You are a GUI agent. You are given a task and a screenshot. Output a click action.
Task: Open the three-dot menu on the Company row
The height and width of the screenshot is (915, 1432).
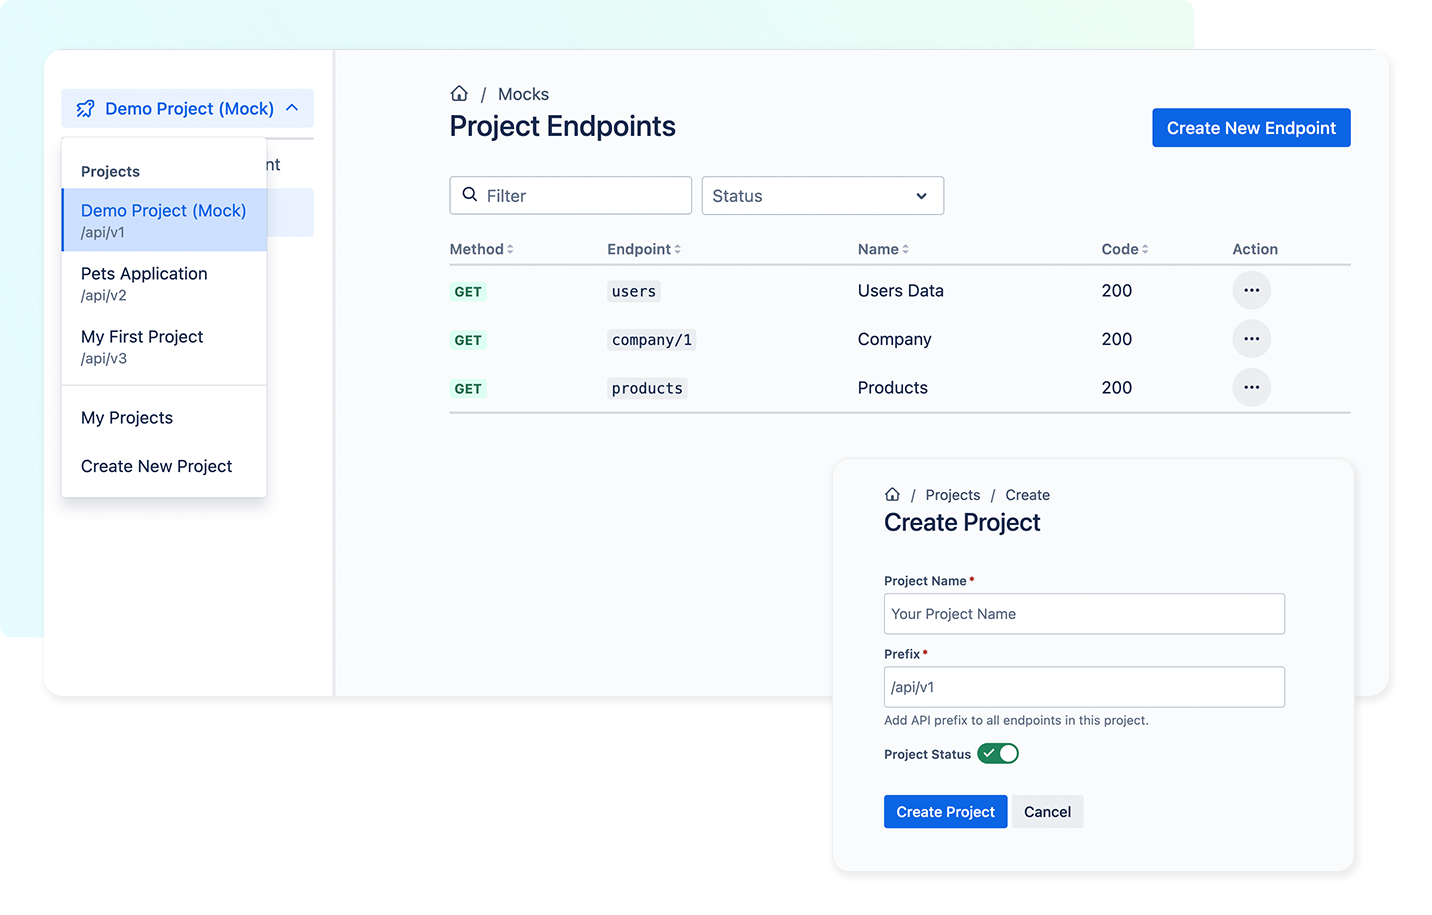point(1251,338)
